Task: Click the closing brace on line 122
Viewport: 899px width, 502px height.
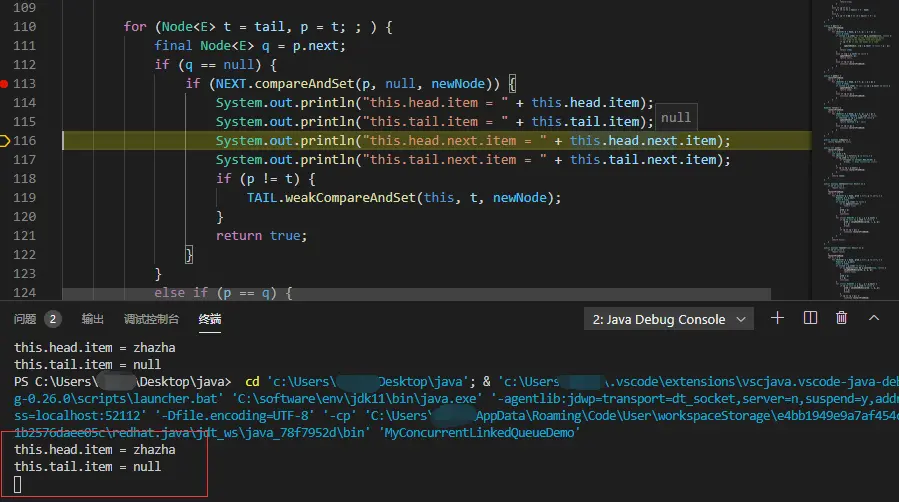Action: click(189, 254)
